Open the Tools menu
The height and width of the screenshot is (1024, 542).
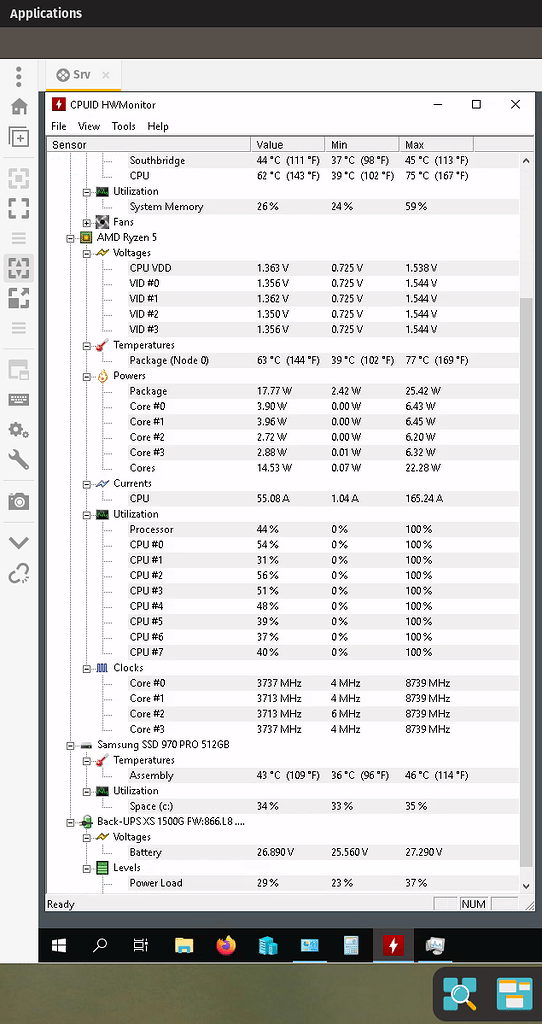pyautogui.click(x=123, y=126)
